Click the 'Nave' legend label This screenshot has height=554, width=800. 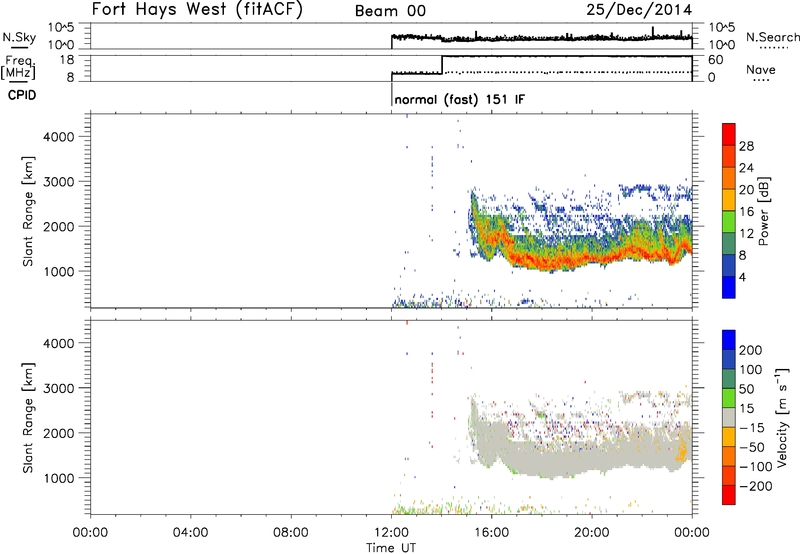(760, 70)
